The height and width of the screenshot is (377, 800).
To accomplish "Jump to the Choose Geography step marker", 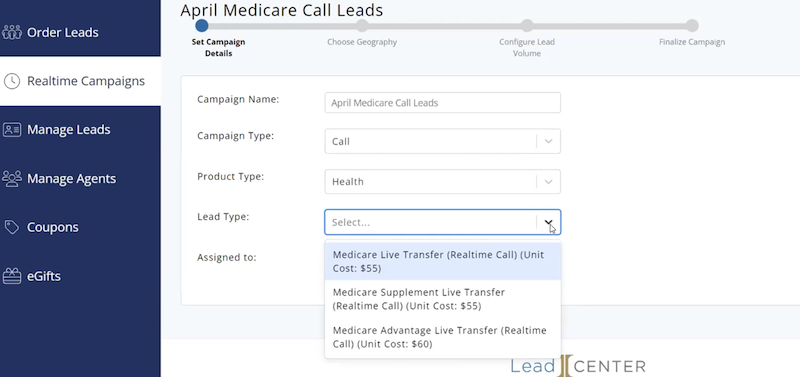I will pos(362,26).
